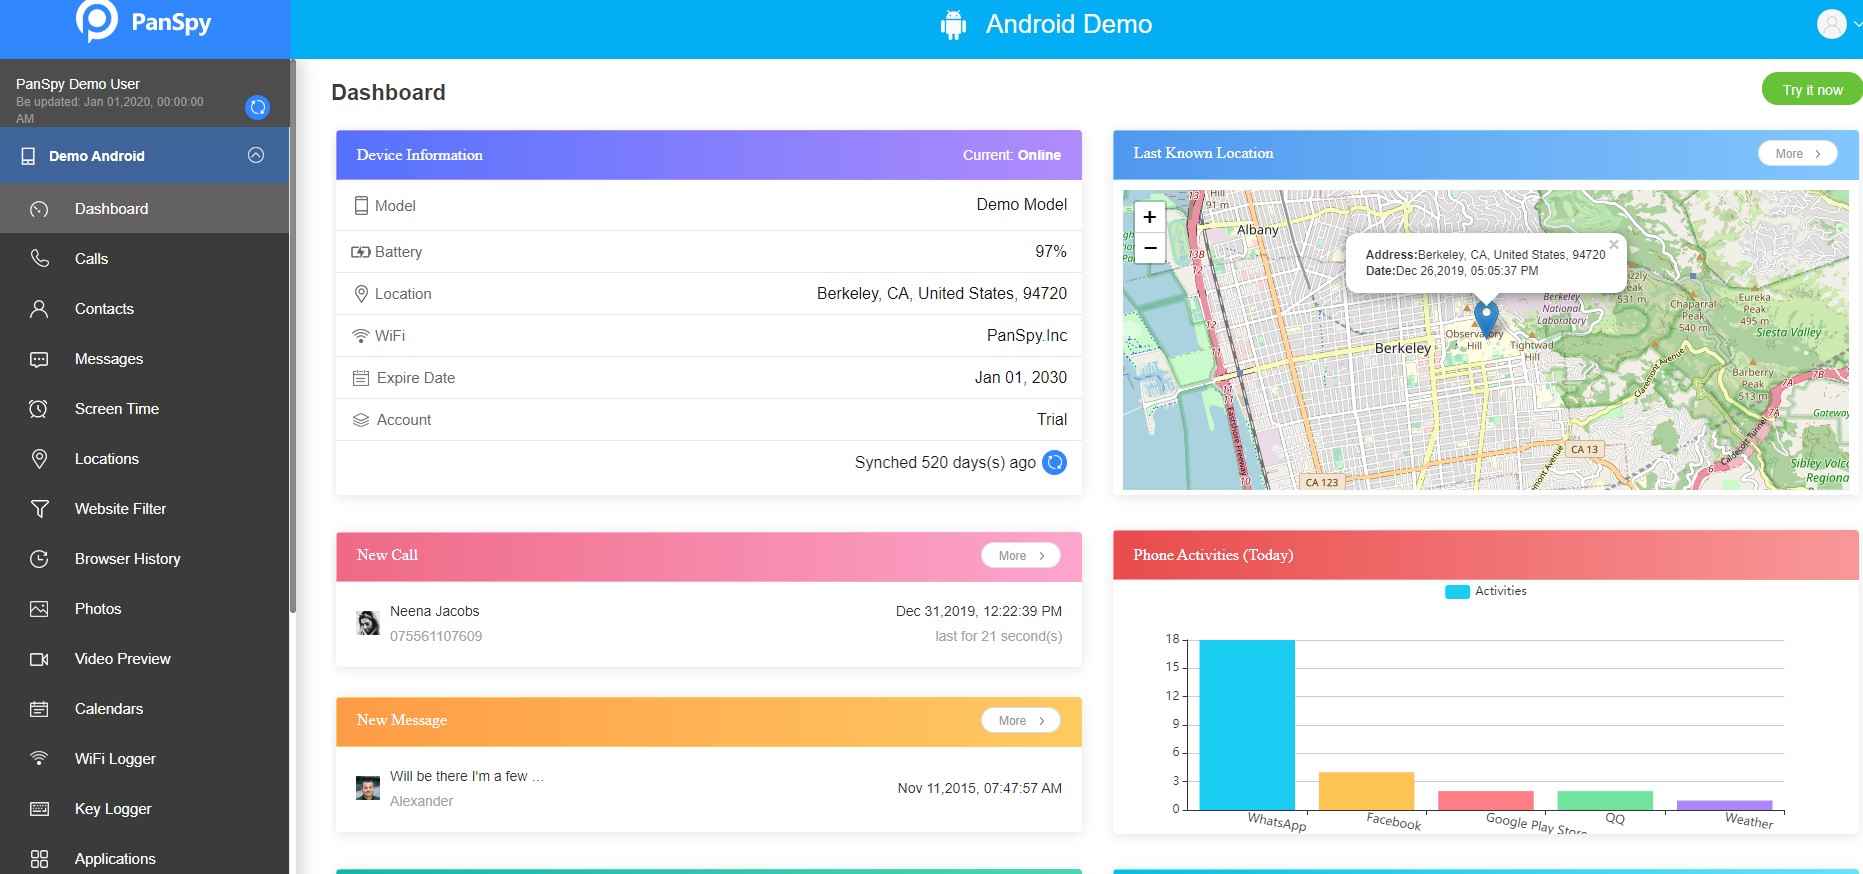Click phone number 075561107609

point(436,636)
